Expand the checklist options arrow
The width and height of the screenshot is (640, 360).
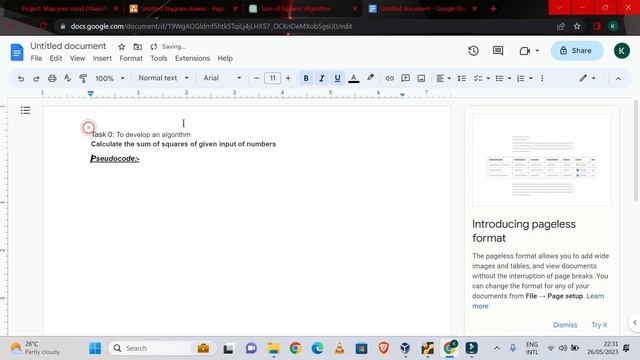point(488,78)
